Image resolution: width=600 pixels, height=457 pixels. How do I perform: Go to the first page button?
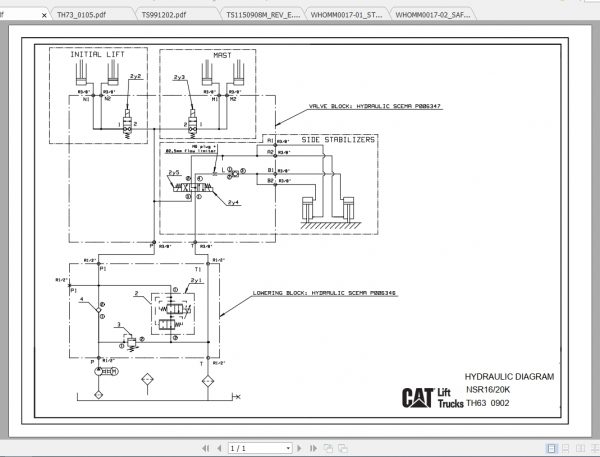click(x=205, y=448)
